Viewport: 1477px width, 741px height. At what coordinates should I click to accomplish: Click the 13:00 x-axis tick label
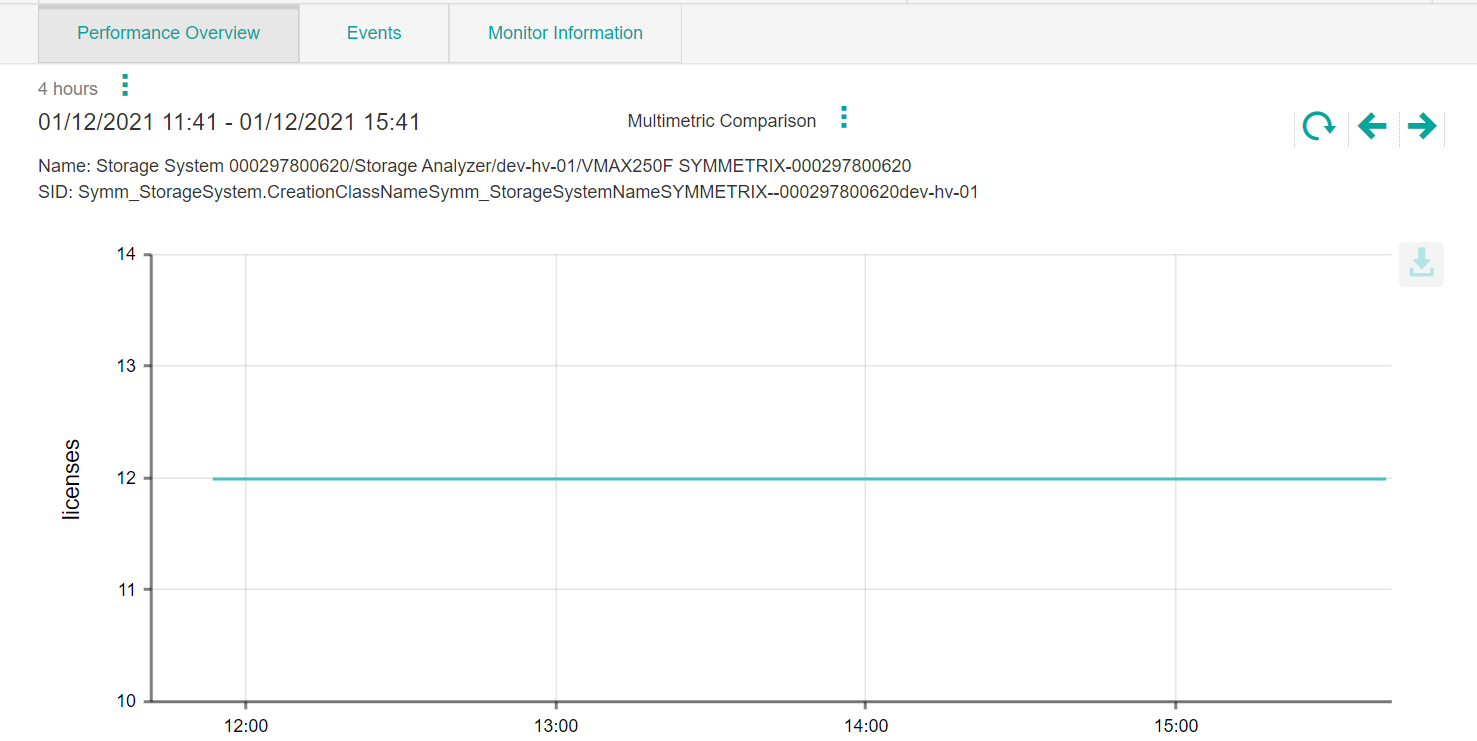pyautogui.click(x=556, y=726)
